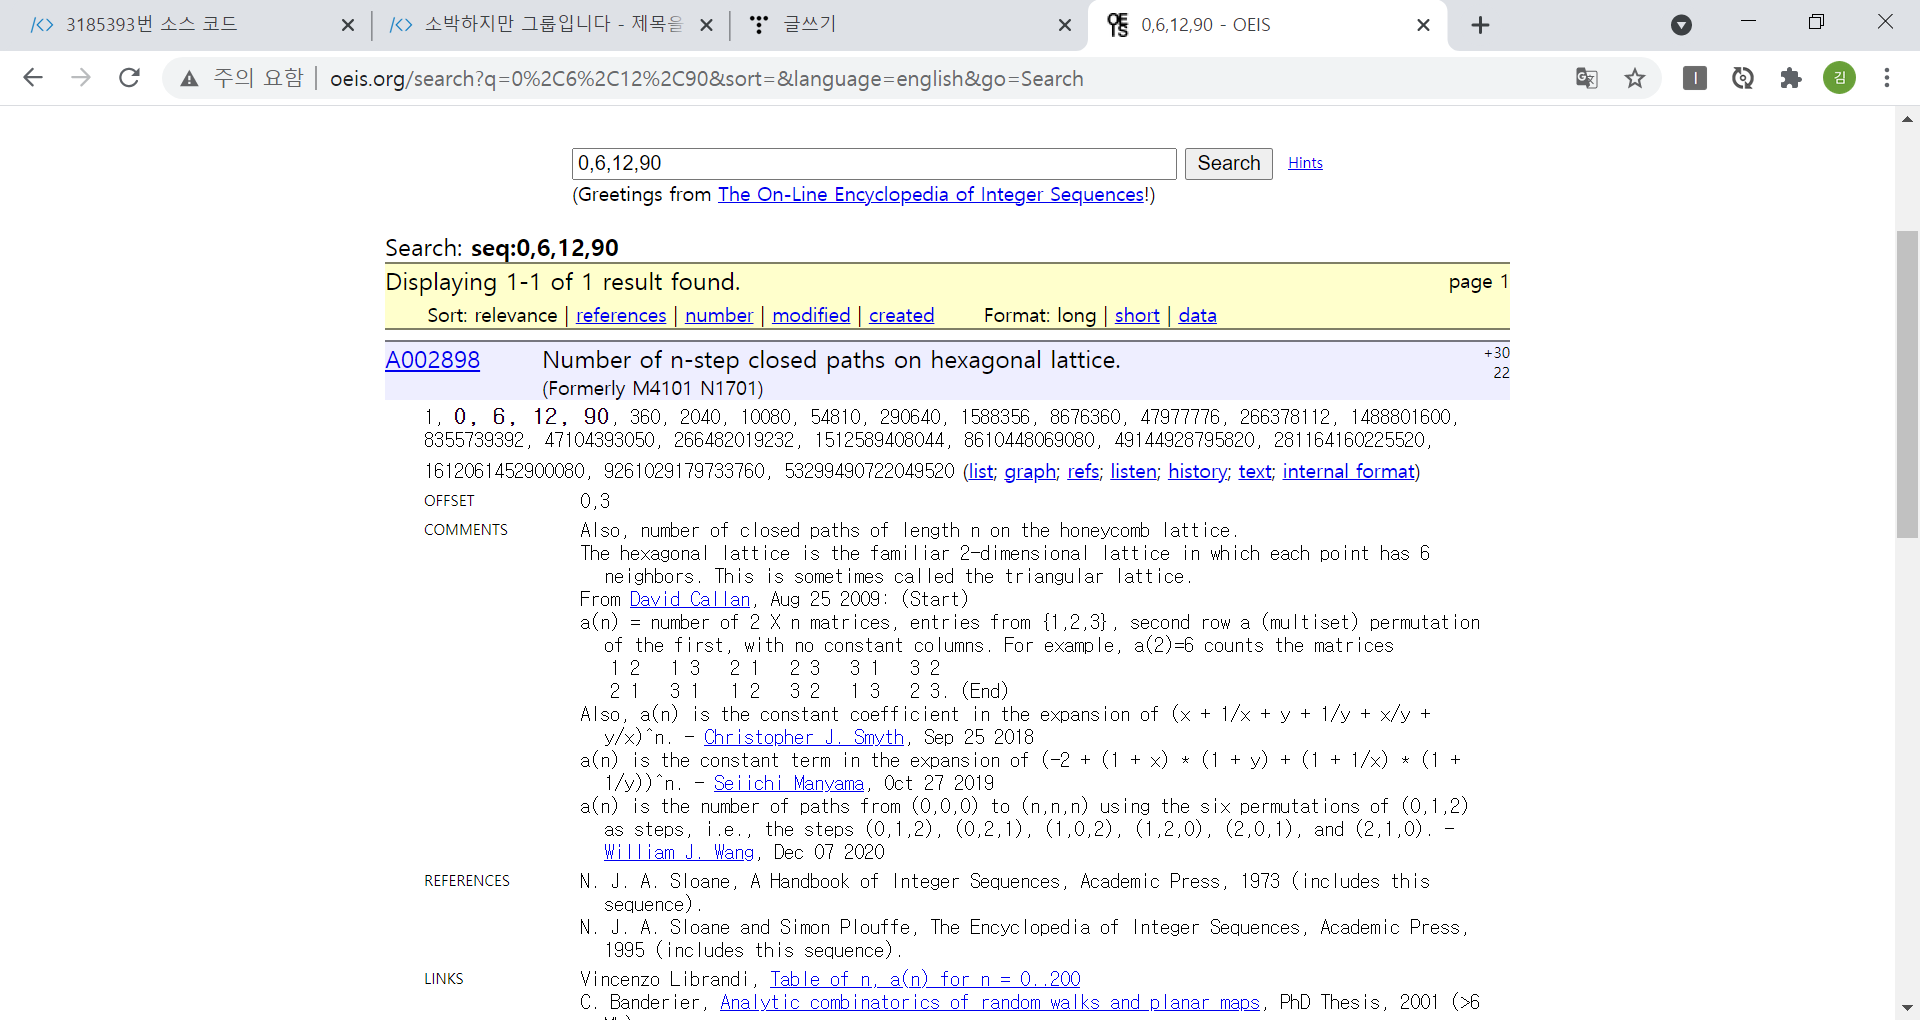This screenshot has width=1920, height=1020.
Task: Click the OFFSET value '0,3'
Action: (595, 501)
